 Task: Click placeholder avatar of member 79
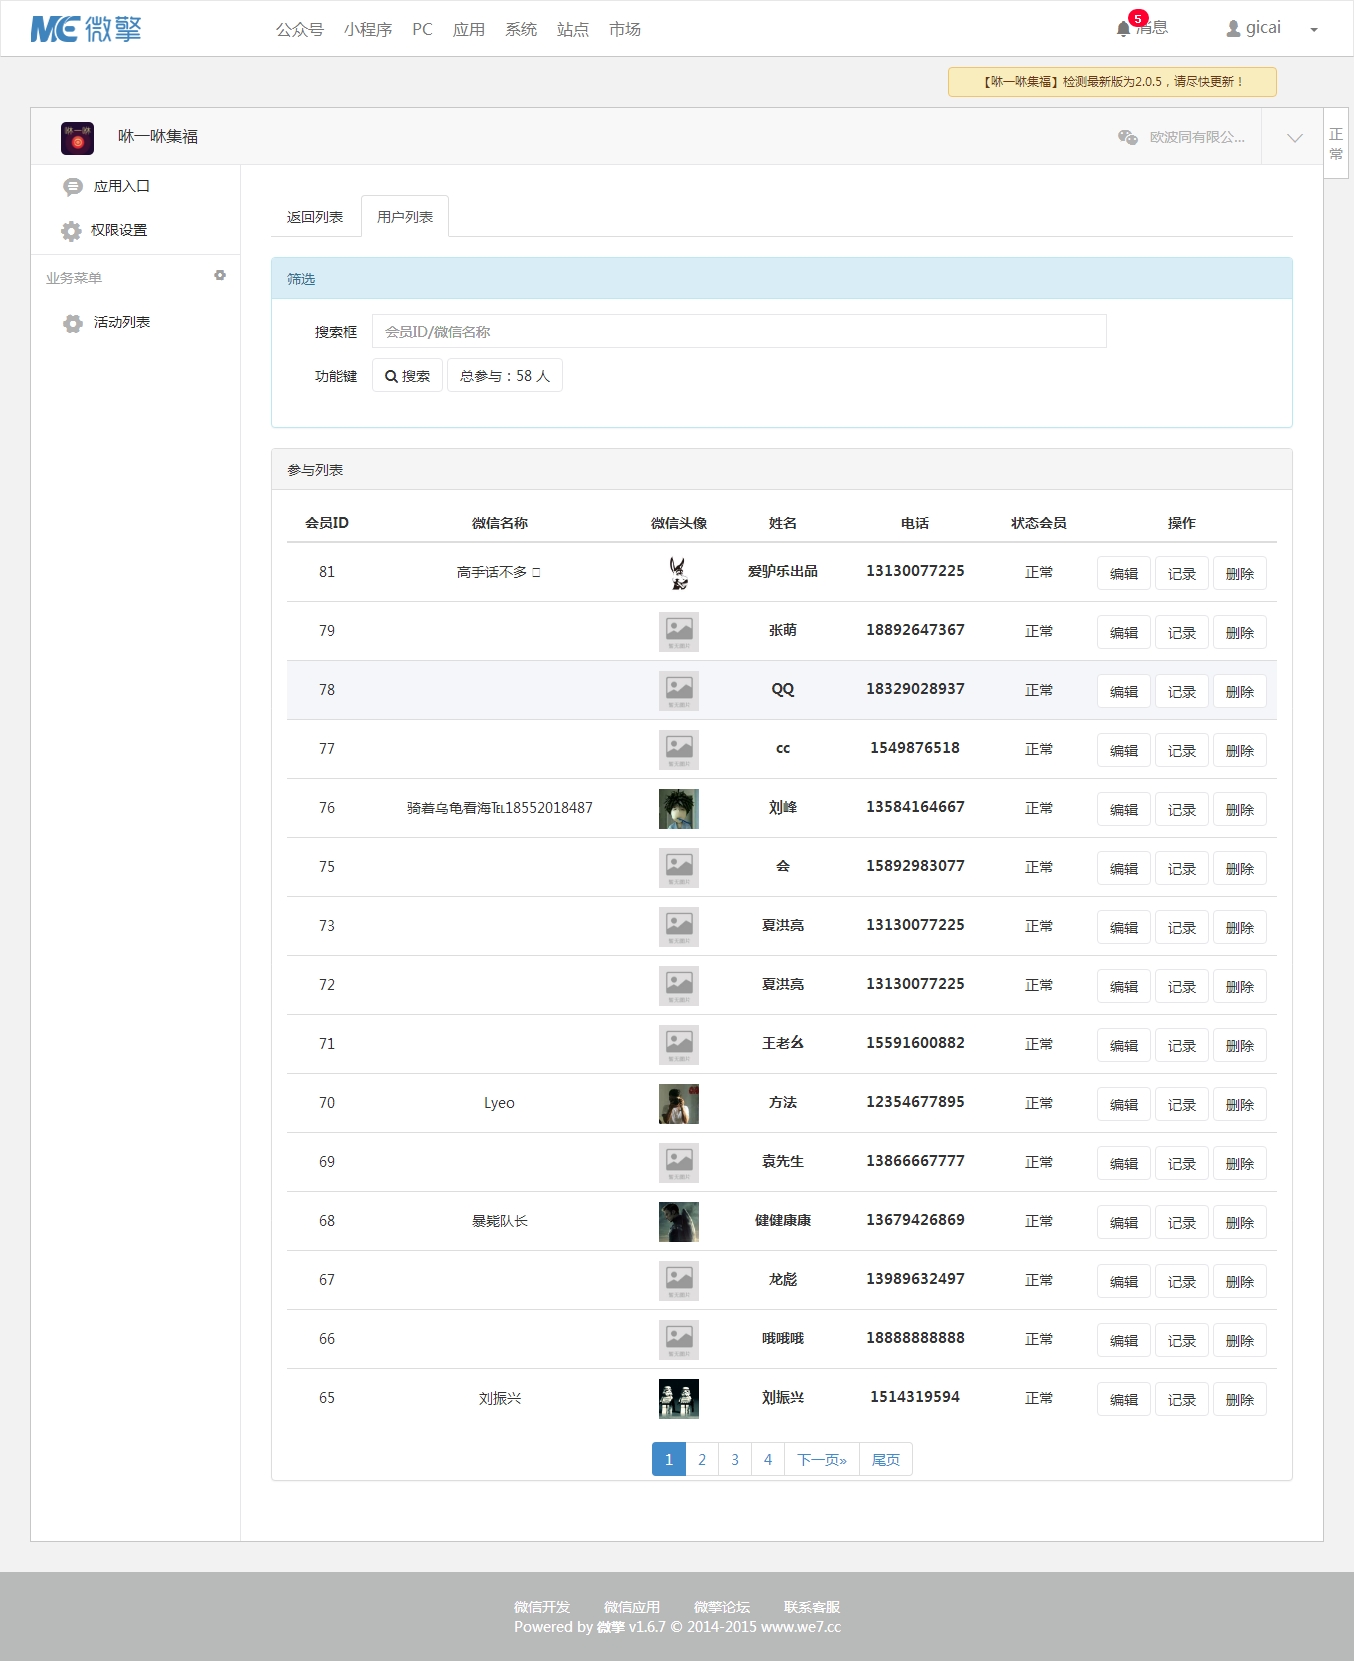[x=679, y=632]
